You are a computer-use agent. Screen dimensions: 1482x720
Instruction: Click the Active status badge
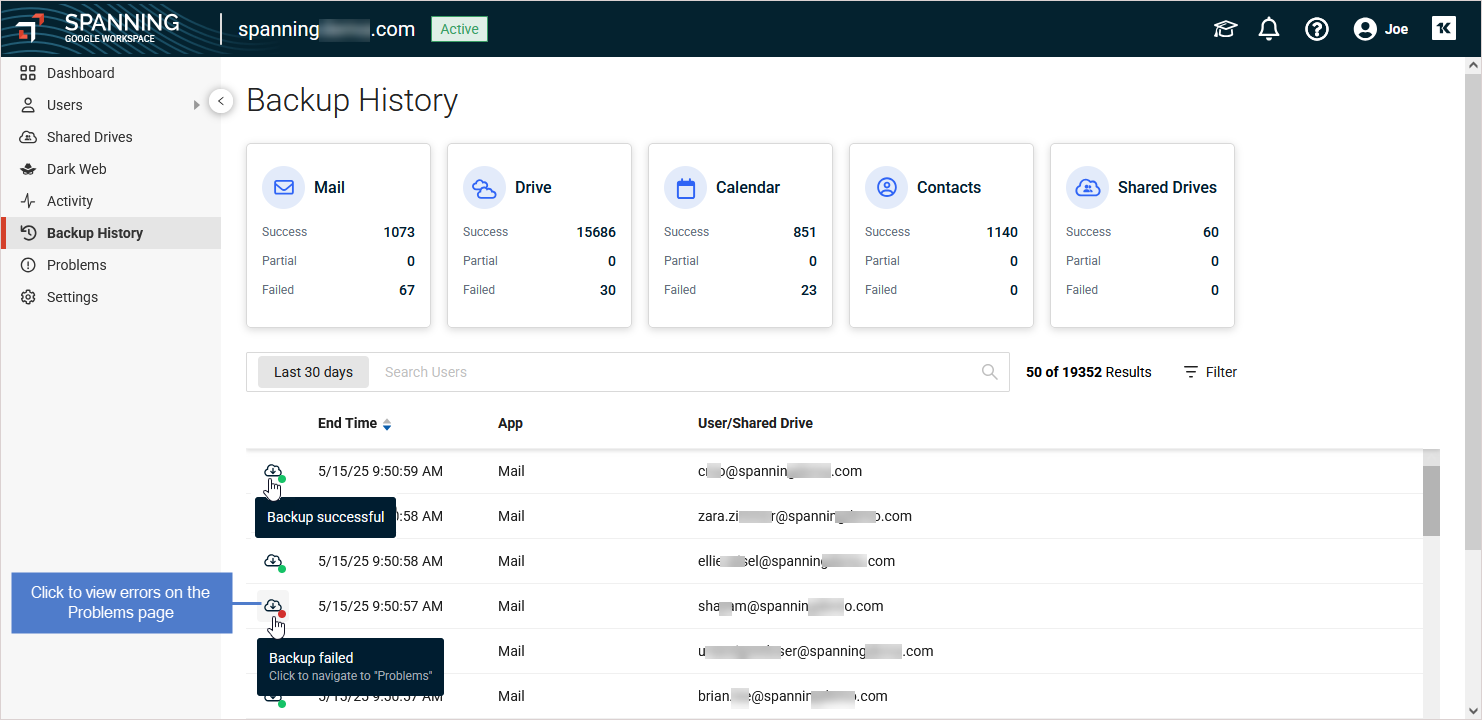coord(459,29)
